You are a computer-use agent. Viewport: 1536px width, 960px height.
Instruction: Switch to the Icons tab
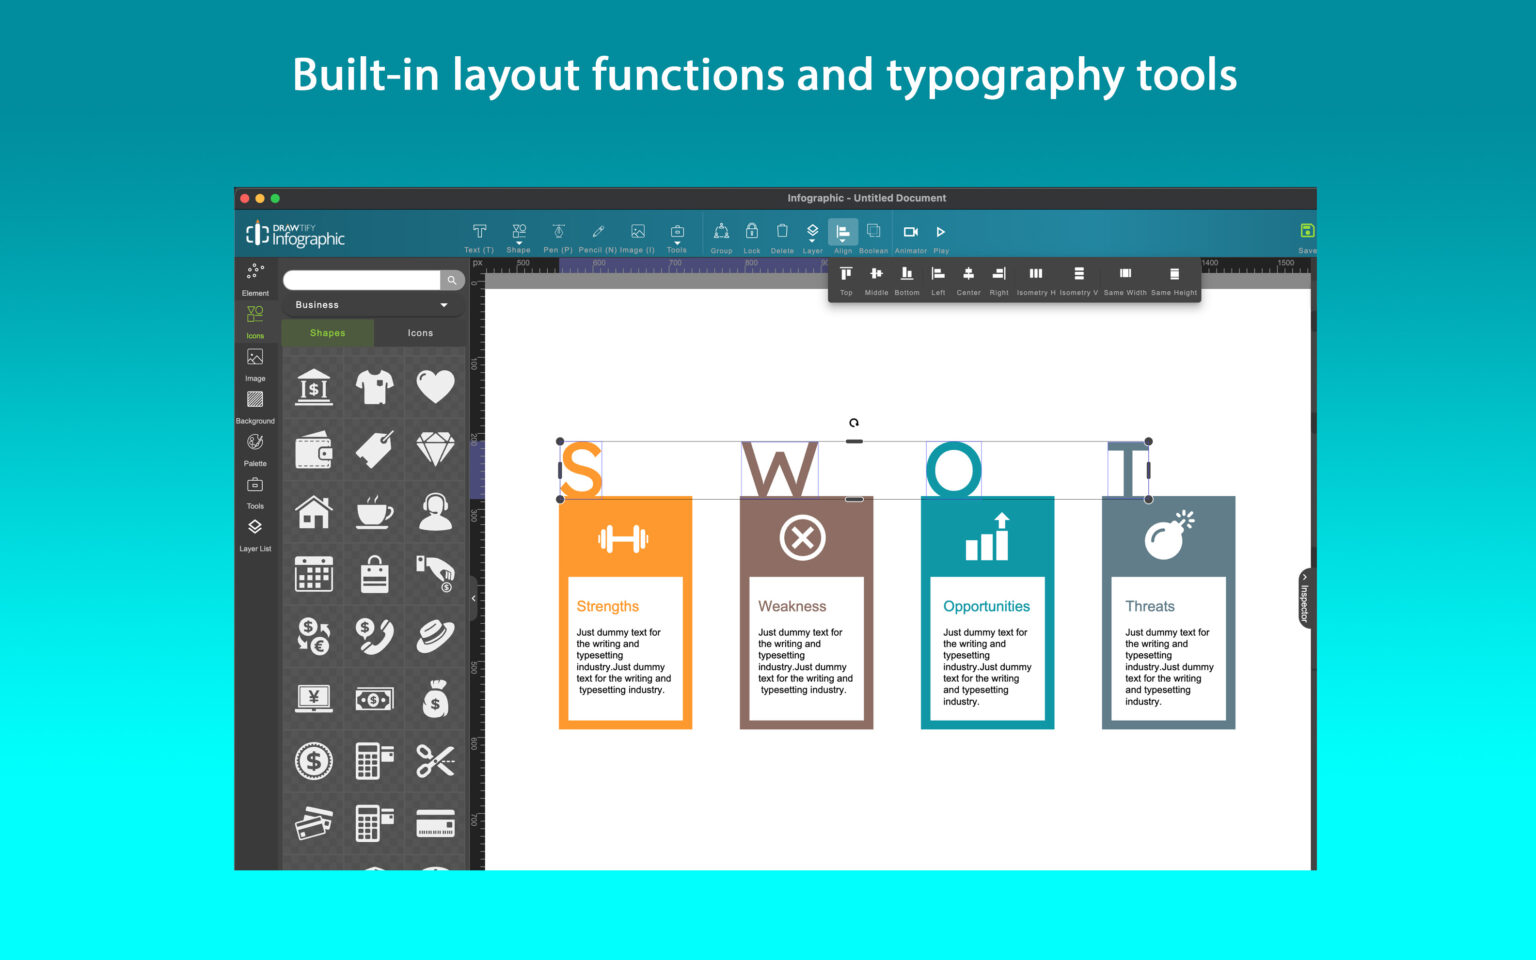[419, 332]
